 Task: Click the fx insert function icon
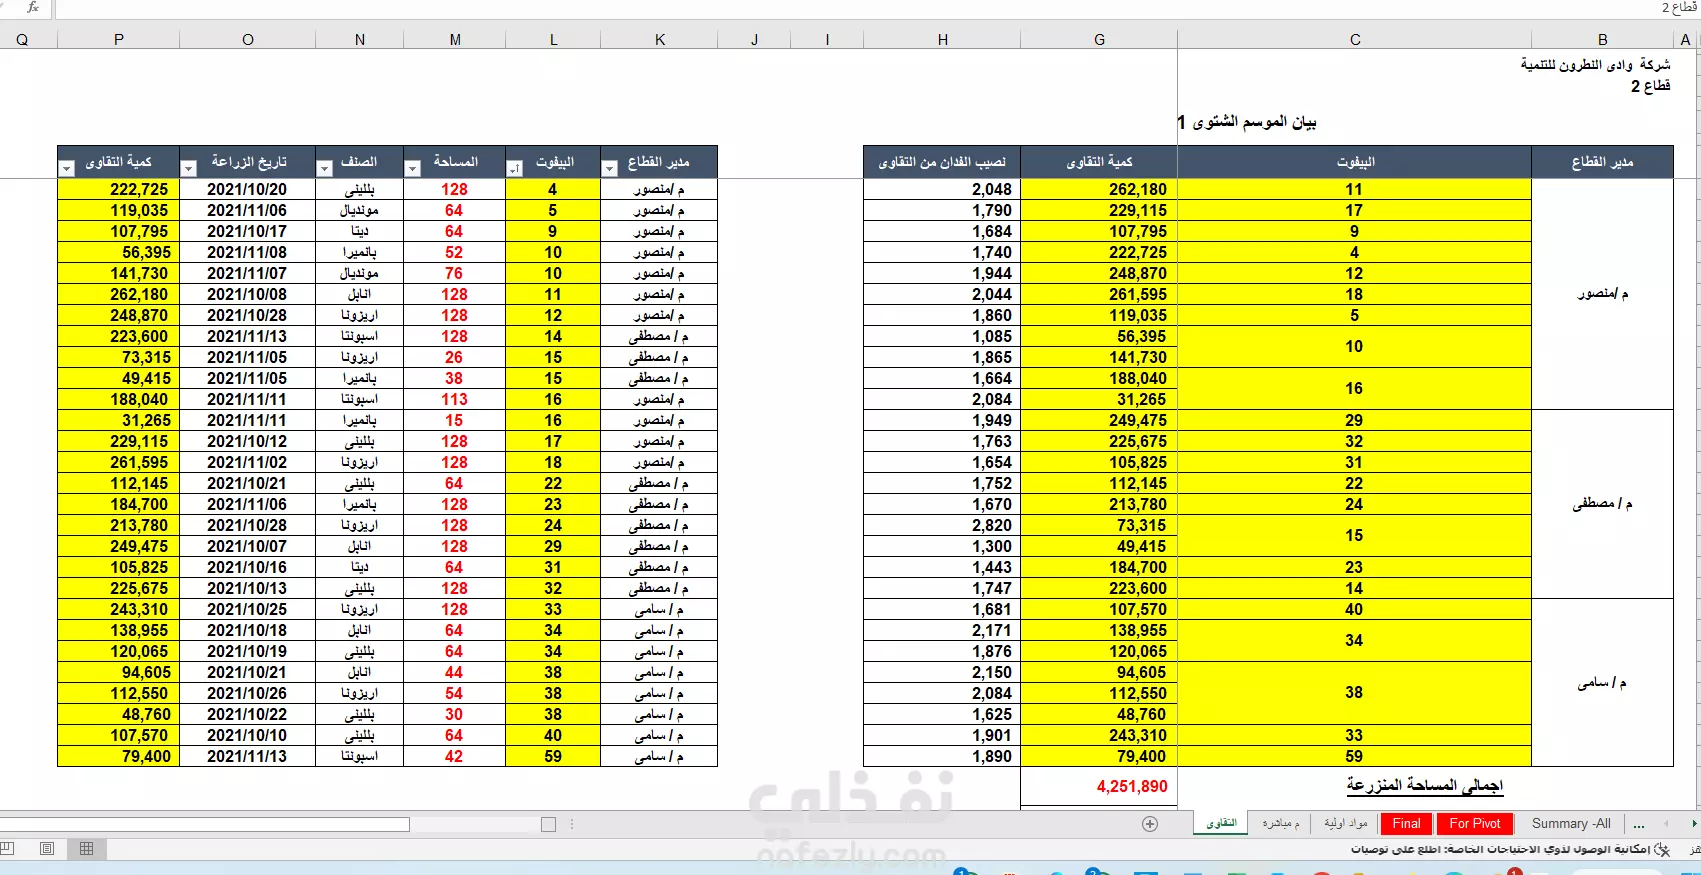pyautogui.click(x=33, y=7)
